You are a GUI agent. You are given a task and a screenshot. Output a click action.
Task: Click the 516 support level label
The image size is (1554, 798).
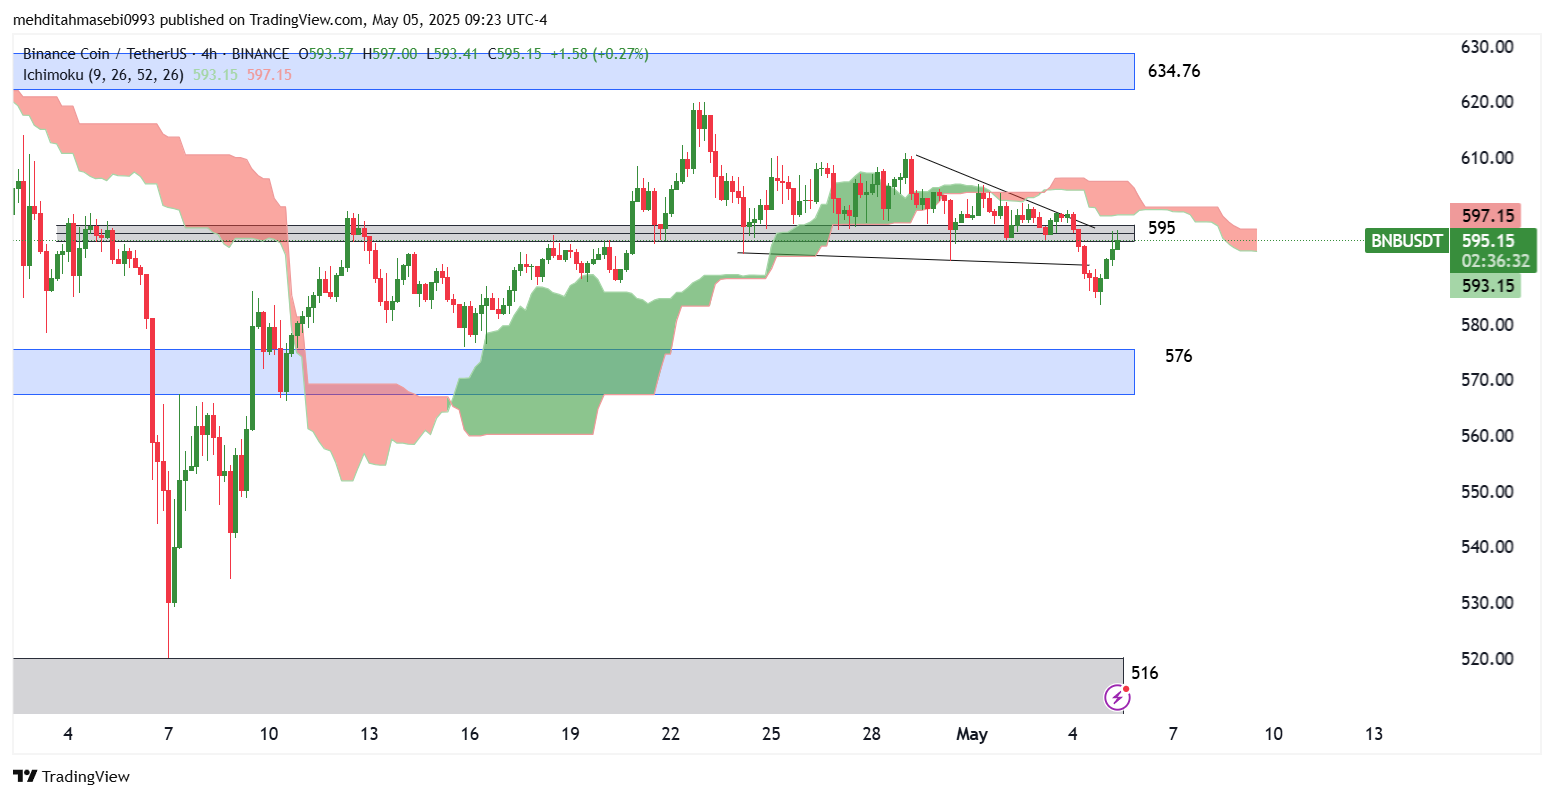1145,673
